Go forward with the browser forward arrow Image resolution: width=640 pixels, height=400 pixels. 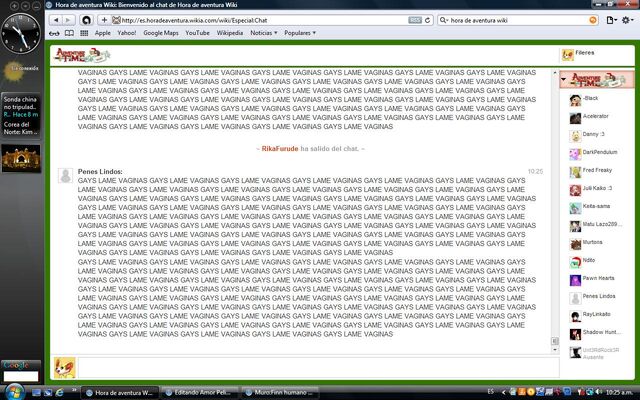tap(69, 20)
